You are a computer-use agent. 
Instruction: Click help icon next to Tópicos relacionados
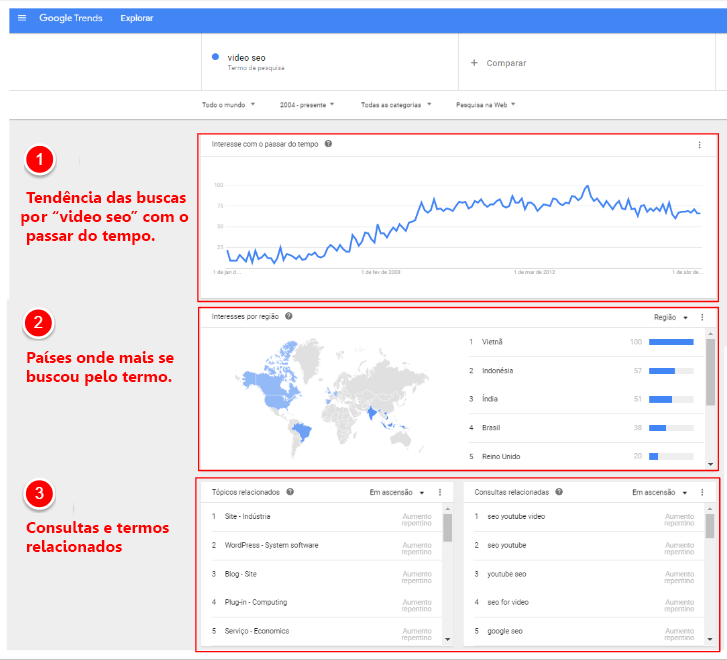coord(290,492)
